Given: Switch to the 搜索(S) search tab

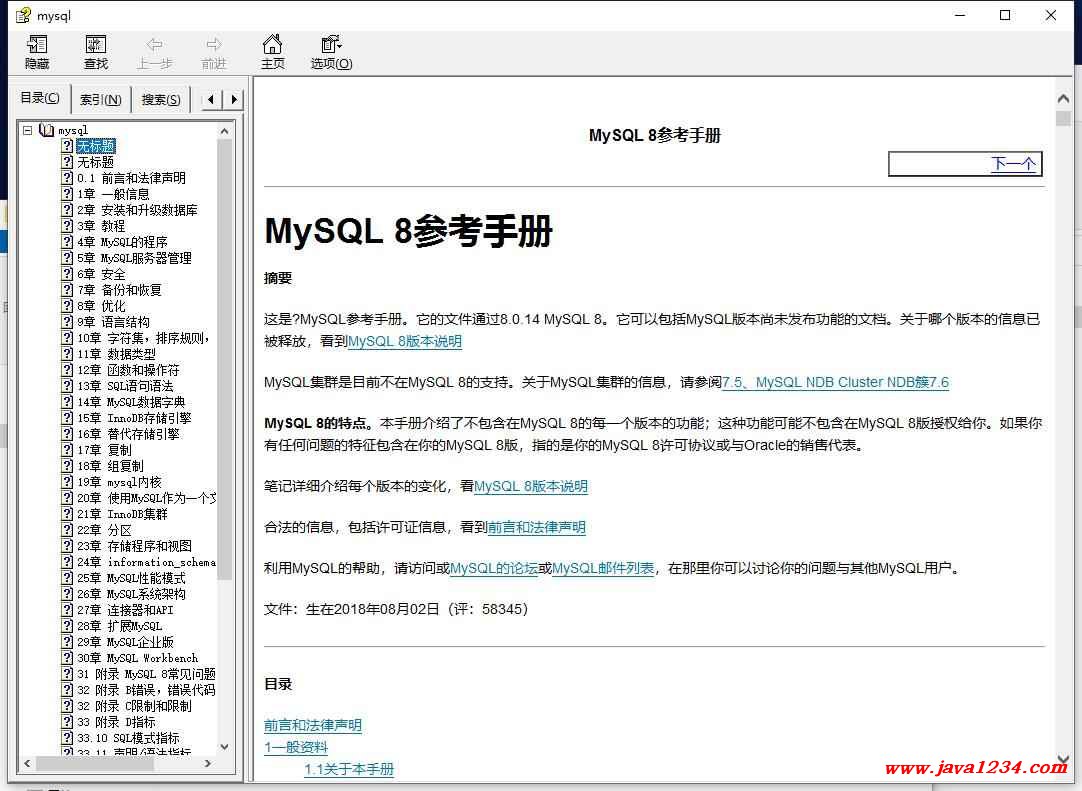Looking at the screenshot, I should tap(161, 99).
